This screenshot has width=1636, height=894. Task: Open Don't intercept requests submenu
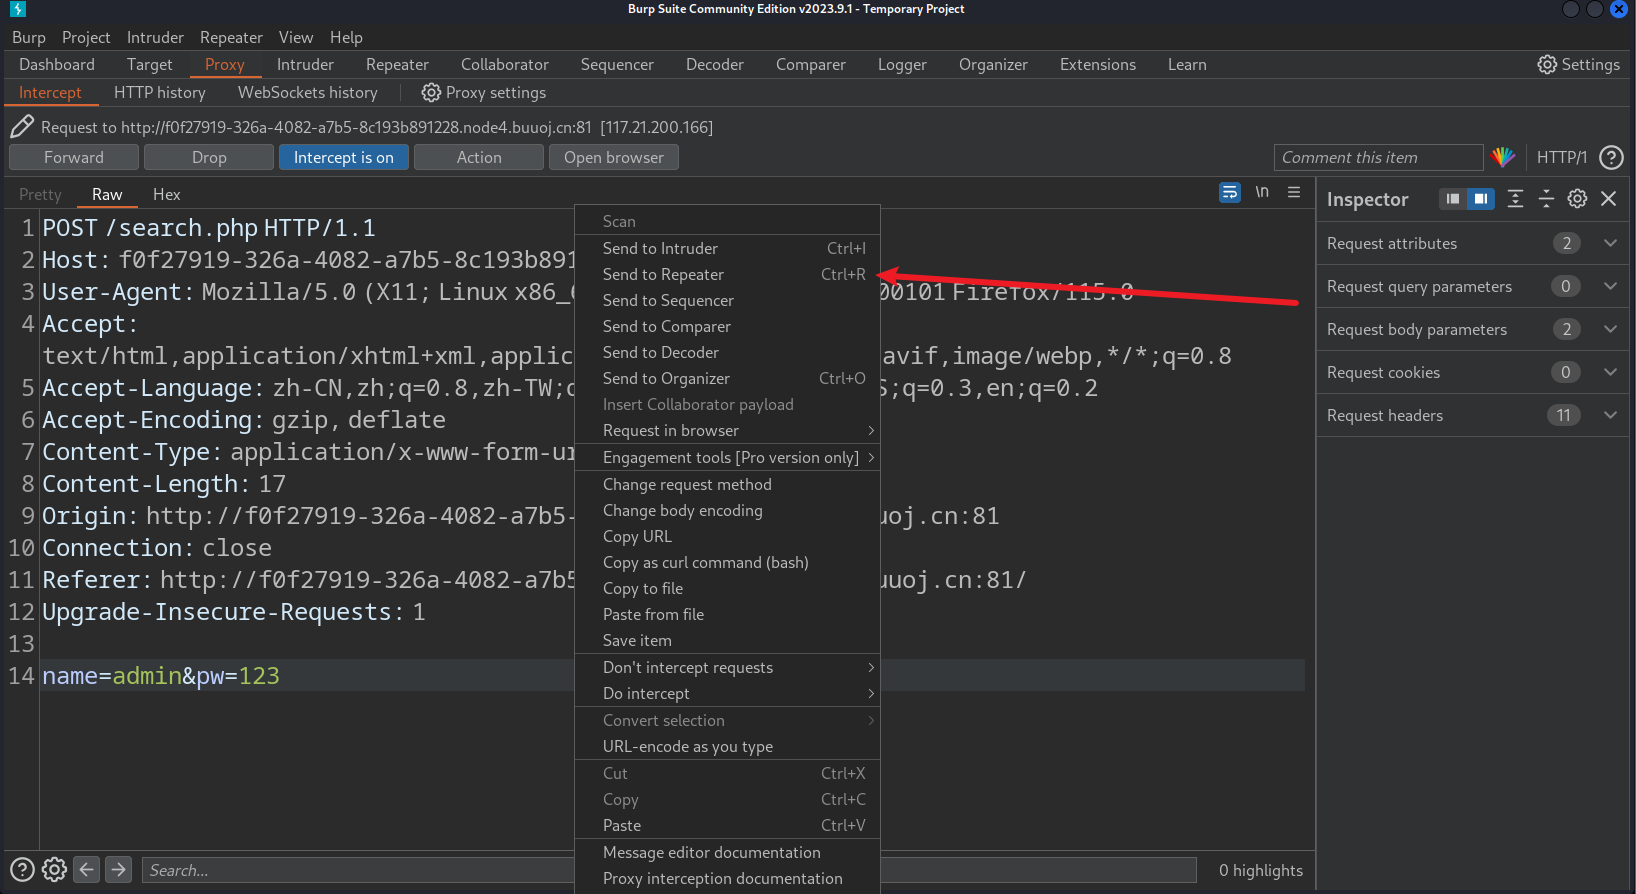[x=727, y=667]
